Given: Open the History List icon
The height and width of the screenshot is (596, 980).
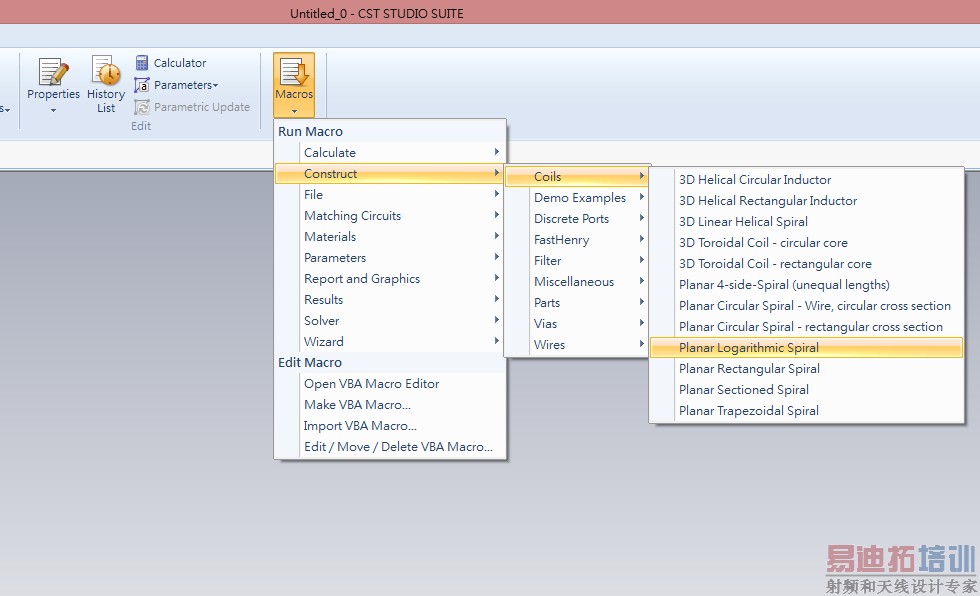Looking at the screenshot, I should tap(106, 70).
